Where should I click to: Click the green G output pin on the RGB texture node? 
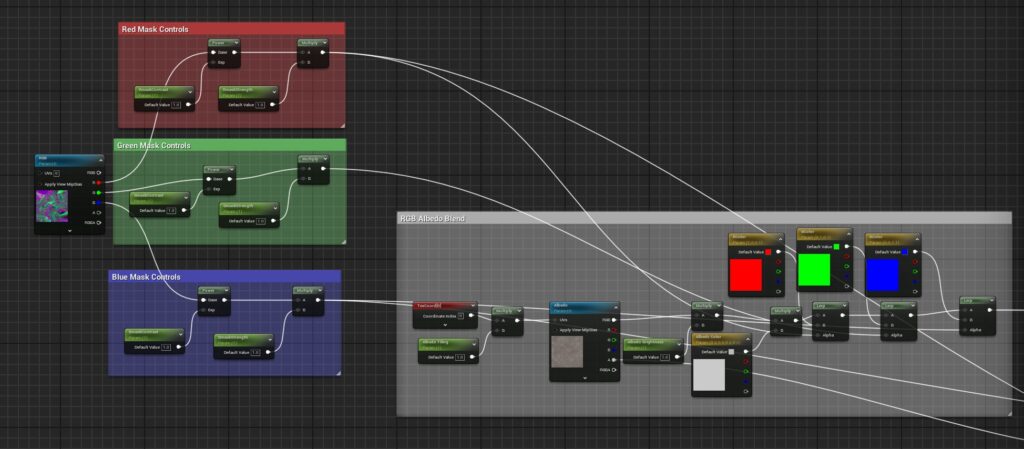pos(99,193)
